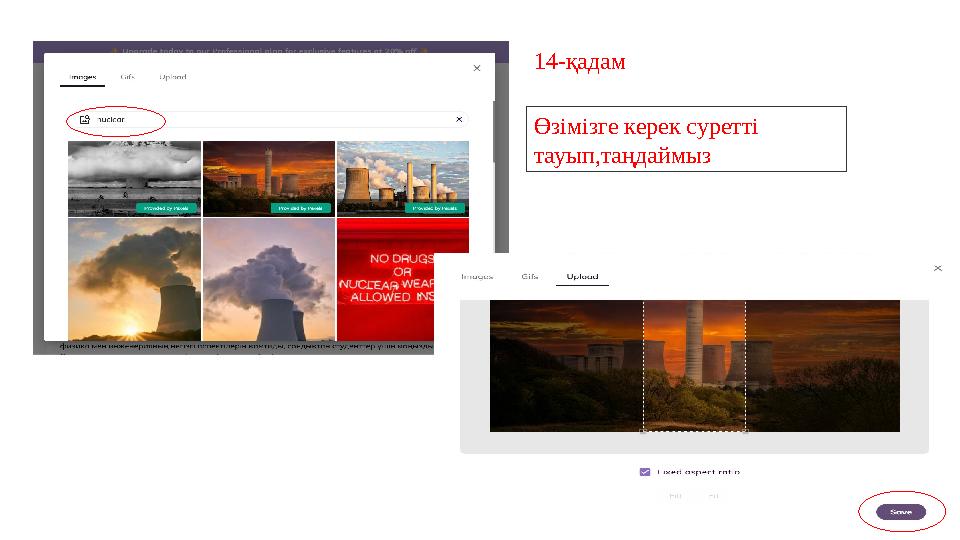Click Provided by Pexels badge on cooling towers

point(435,208)
